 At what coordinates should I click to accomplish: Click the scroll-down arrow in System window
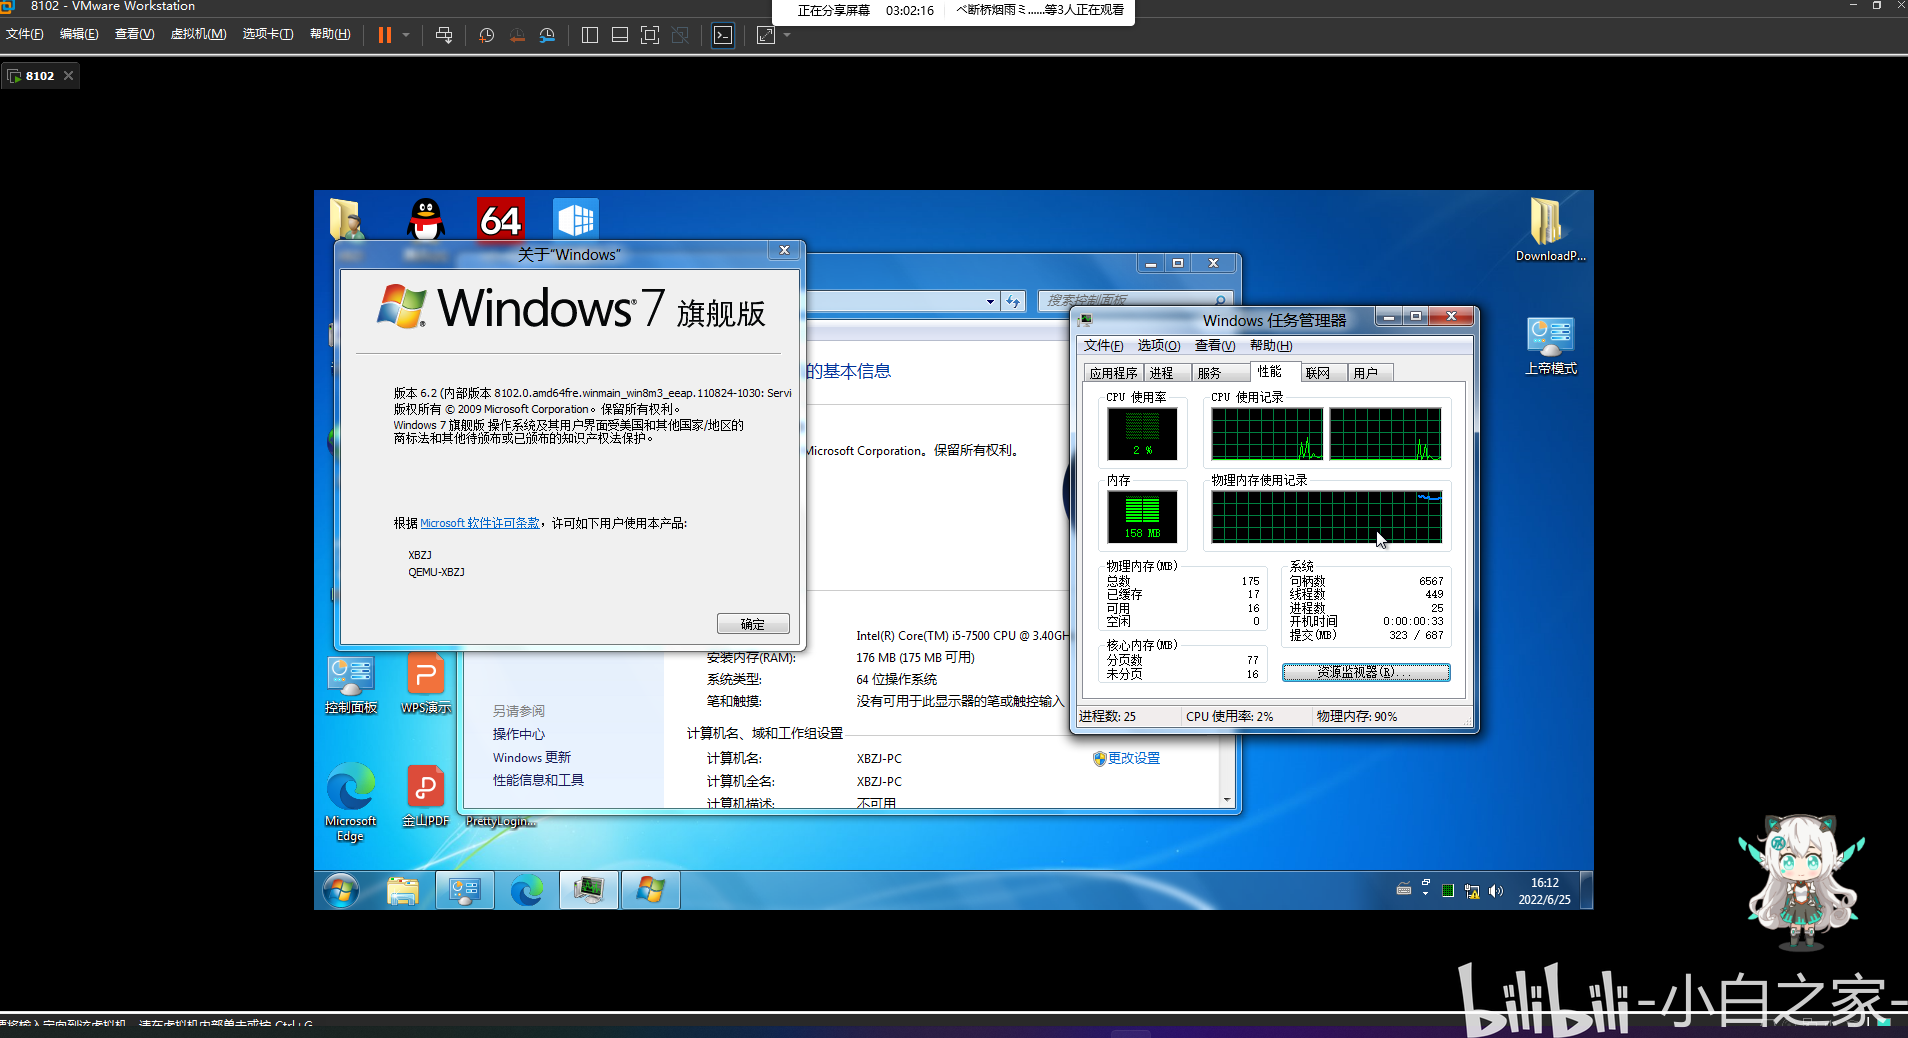click(x=1227, y=799)
